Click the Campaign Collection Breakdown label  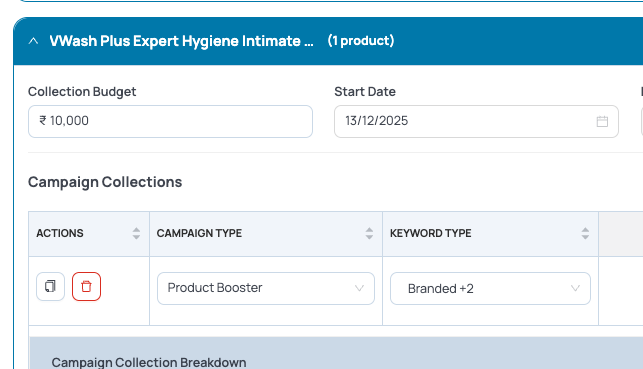149,362
